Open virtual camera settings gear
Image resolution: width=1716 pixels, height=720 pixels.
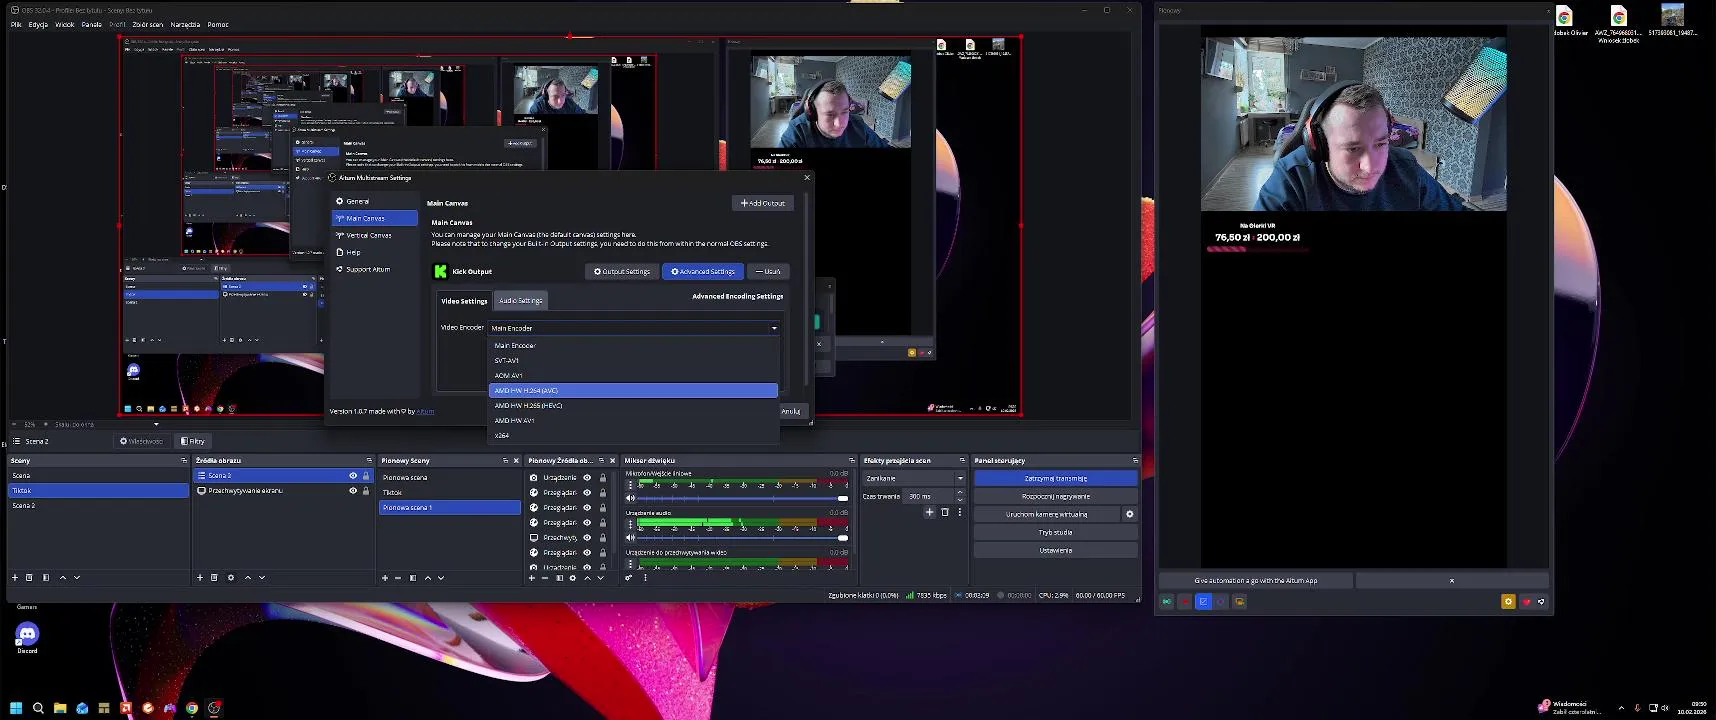point(1130,514)
